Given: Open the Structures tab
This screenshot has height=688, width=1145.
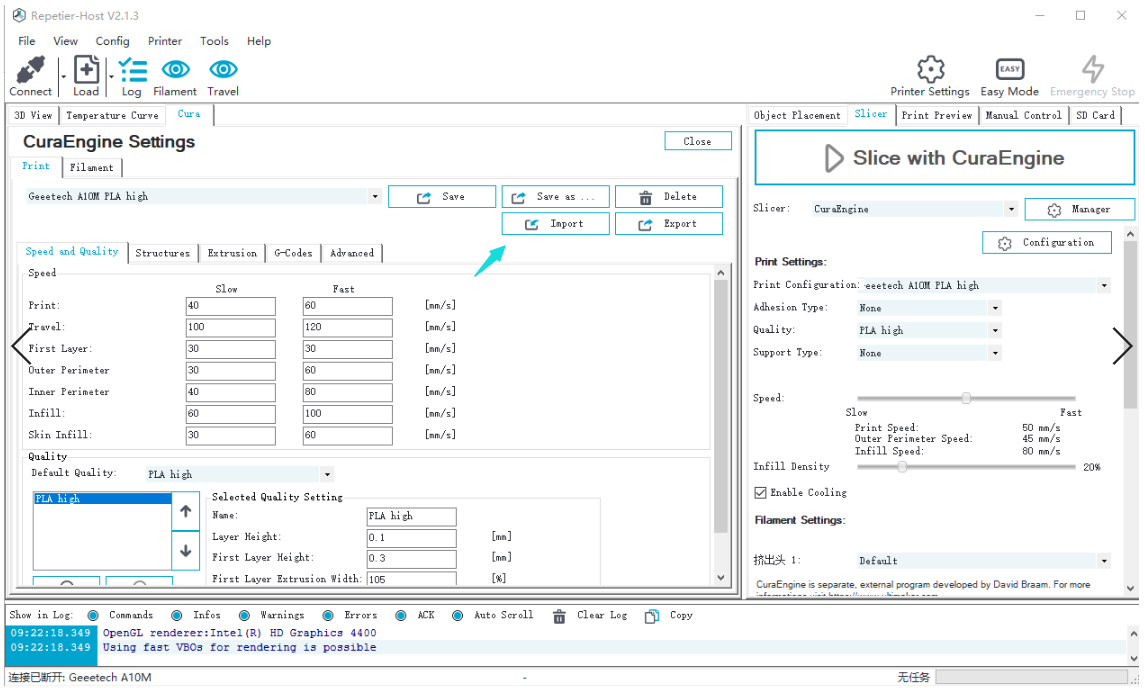Looking at the screenshot, I should 162,253.
